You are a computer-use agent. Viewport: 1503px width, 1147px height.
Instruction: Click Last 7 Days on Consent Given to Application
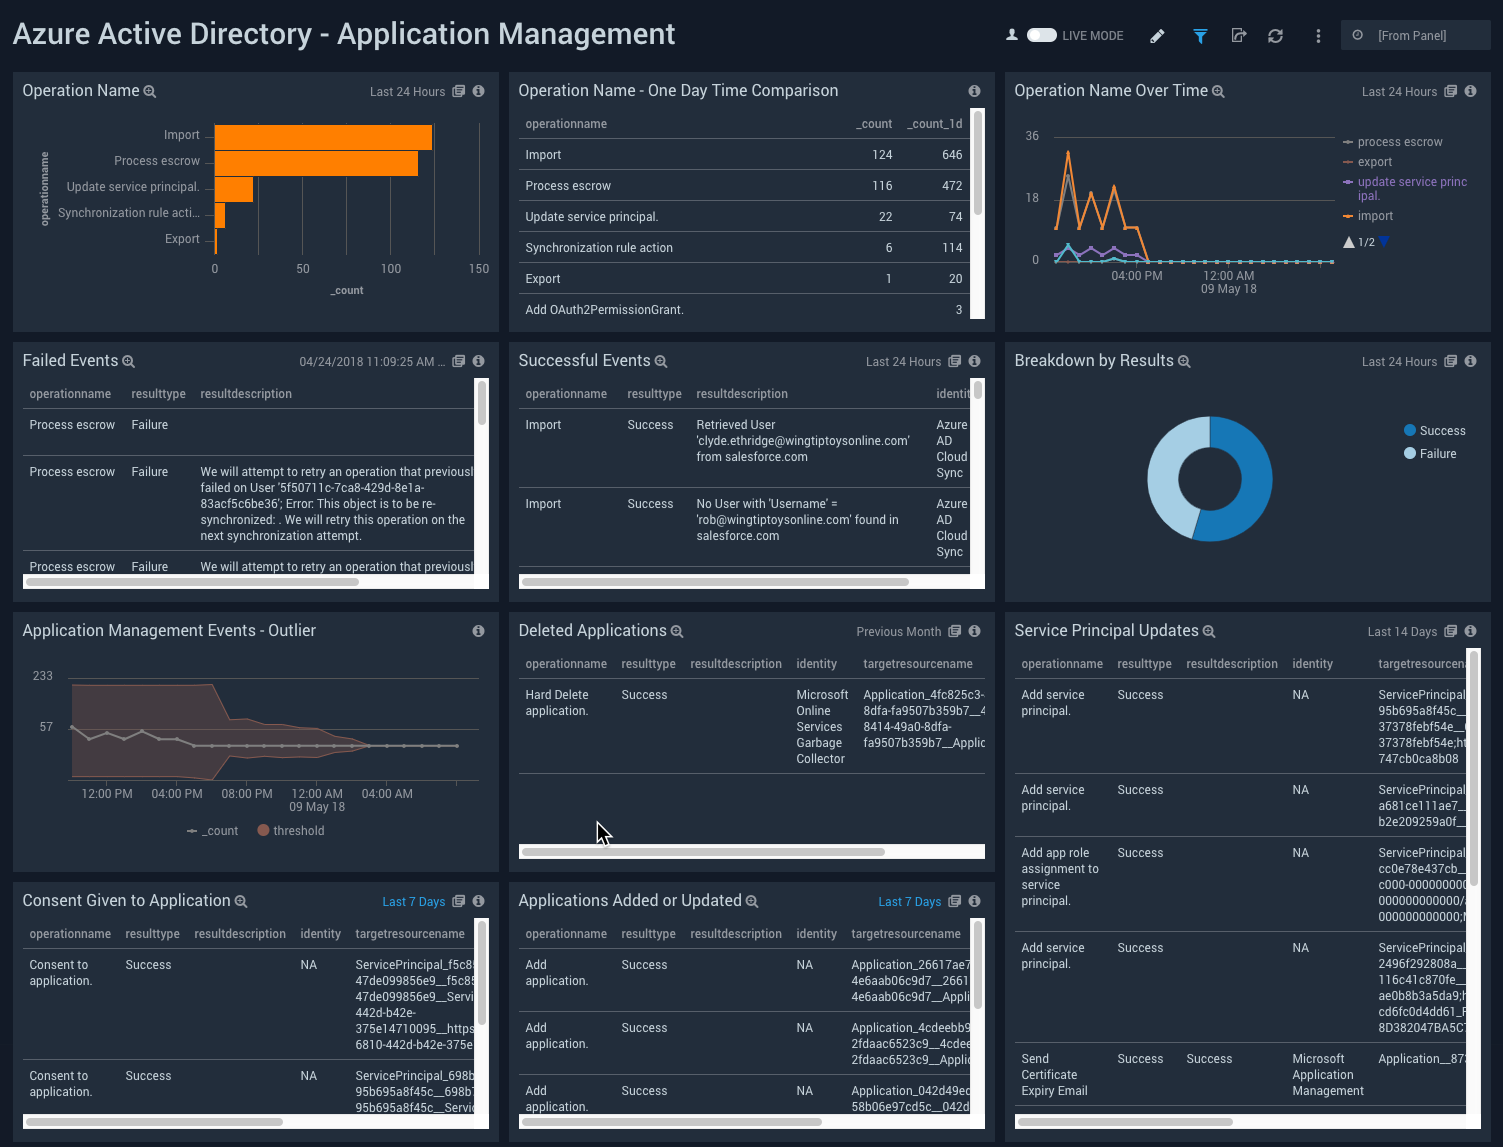pos(414,901)
